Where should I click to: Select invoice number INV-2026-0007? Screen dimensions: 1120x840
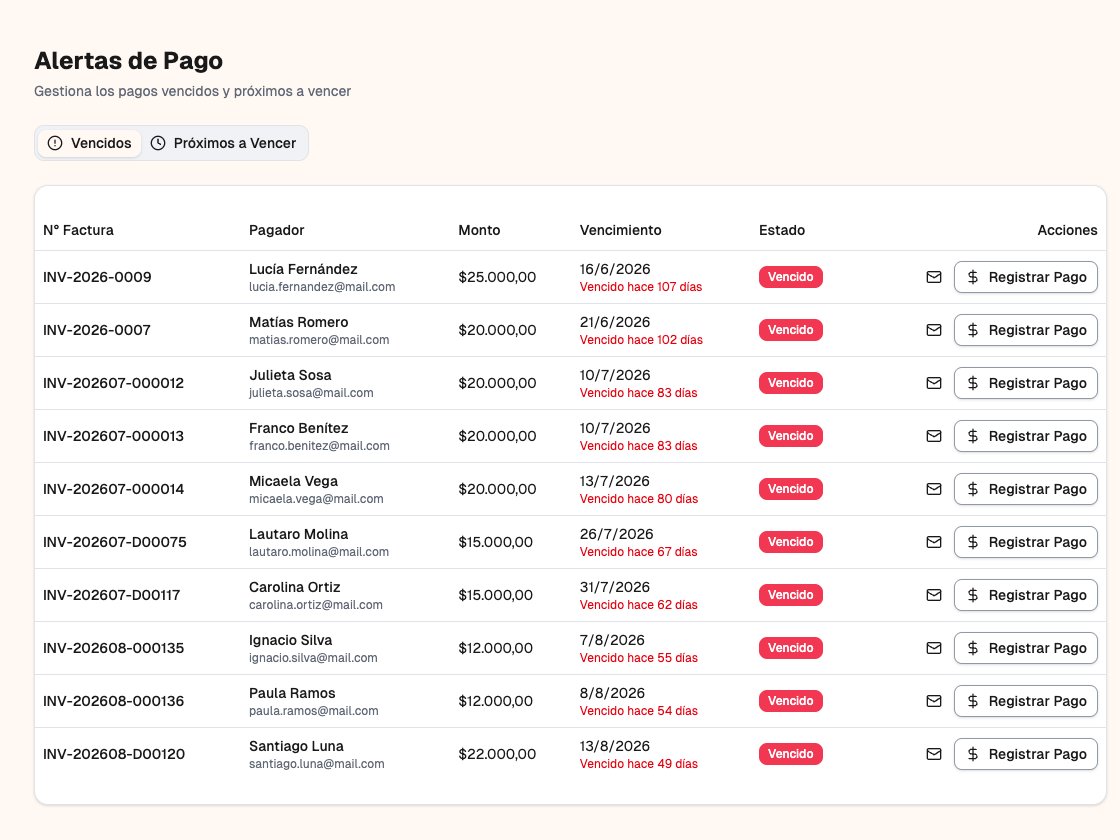[x=96, y=330]
